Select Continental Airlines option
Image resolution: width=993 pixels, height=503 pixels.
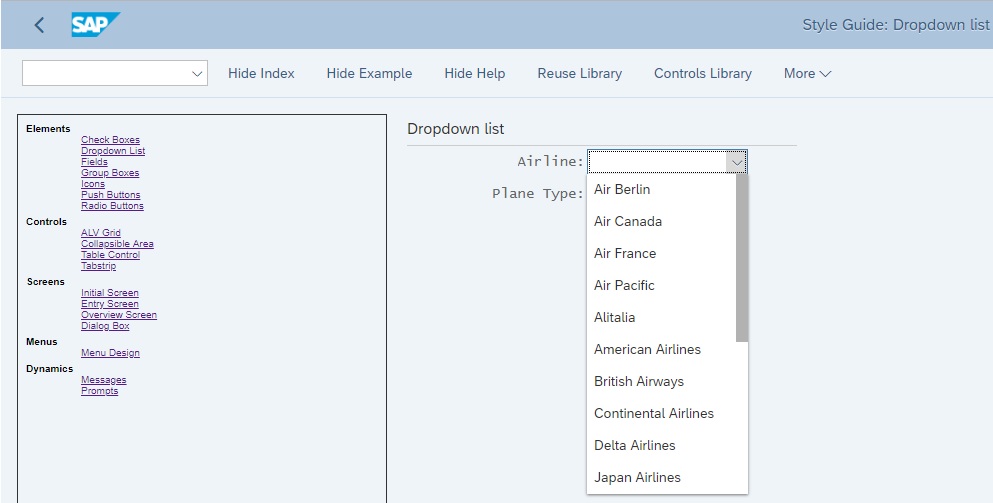pyautogui.click(x=662, y=413)
